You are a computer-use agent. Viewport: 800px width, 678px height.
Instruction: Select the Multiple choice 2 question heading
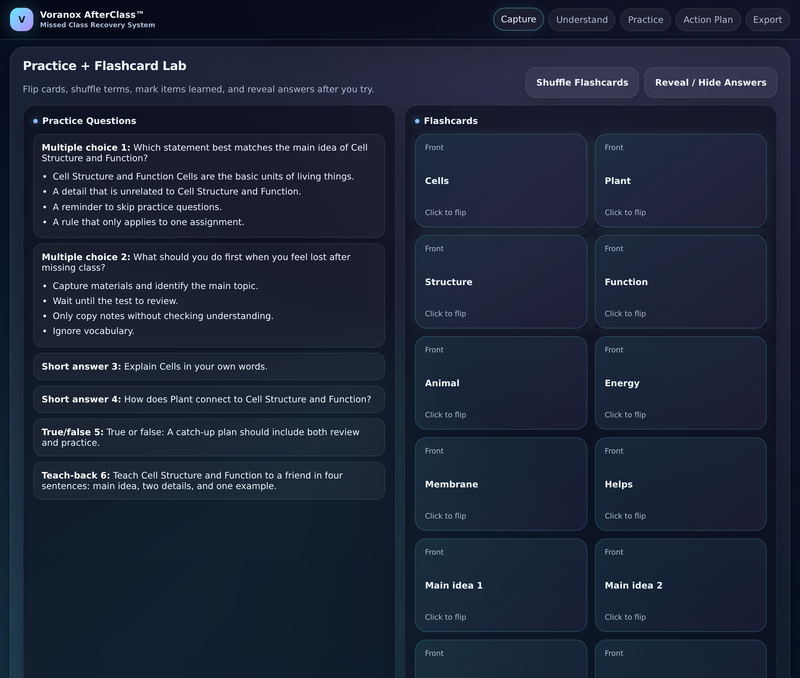pos(196,262)
